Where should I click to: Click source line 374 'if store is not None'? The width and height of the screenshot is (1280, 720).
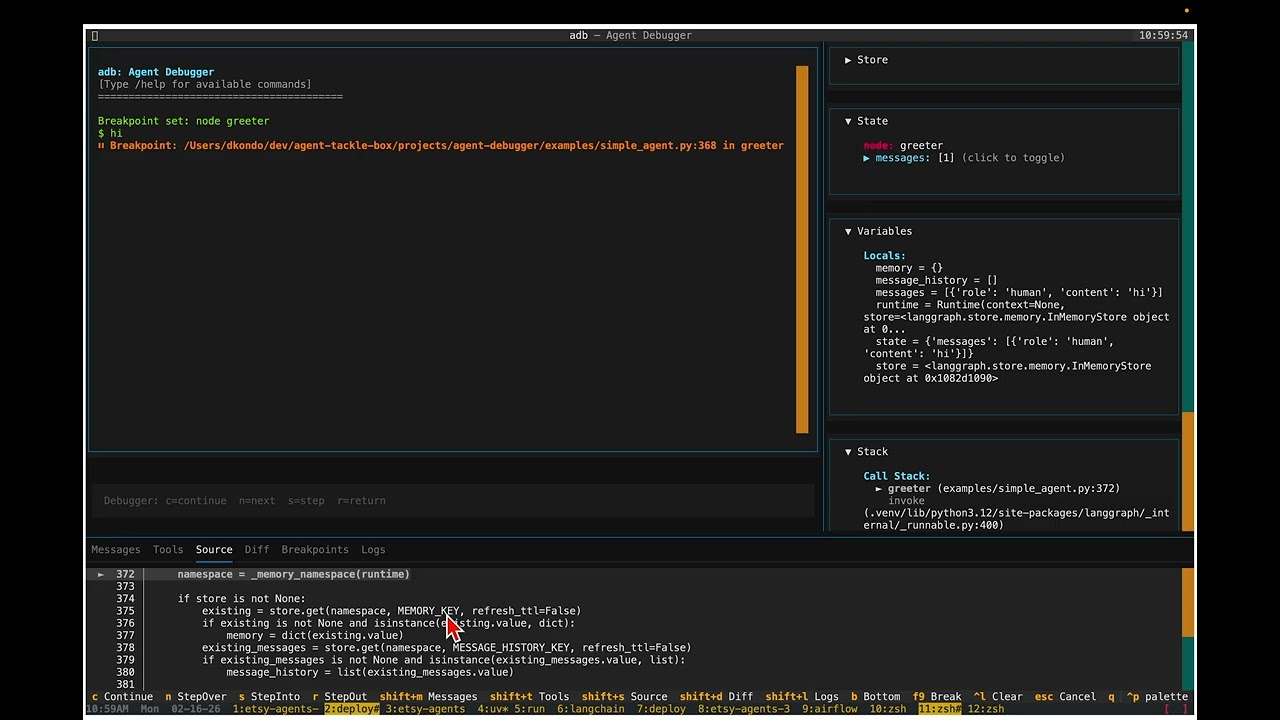[x=242, y=599]
